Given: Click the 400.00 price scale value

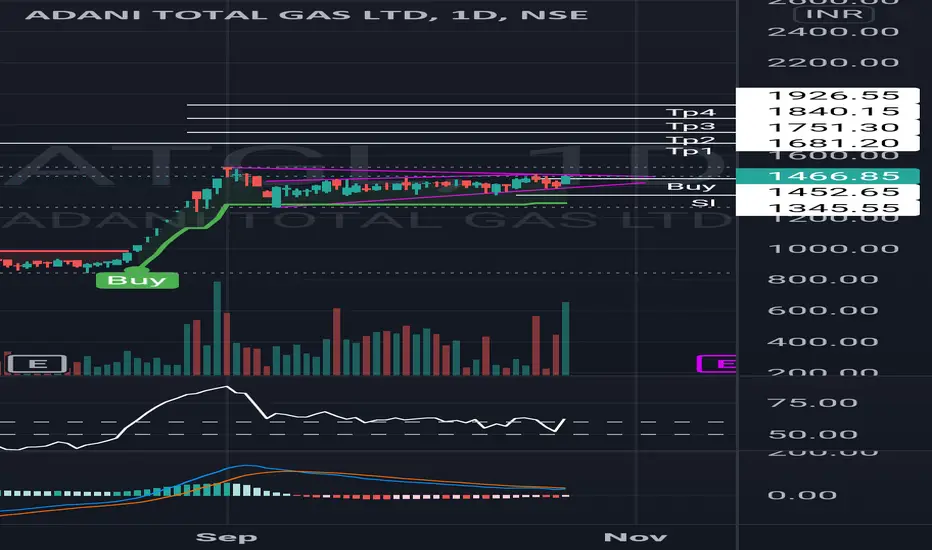Looking at the screenshot, I should pyautogui.click(x=823, y=342).
